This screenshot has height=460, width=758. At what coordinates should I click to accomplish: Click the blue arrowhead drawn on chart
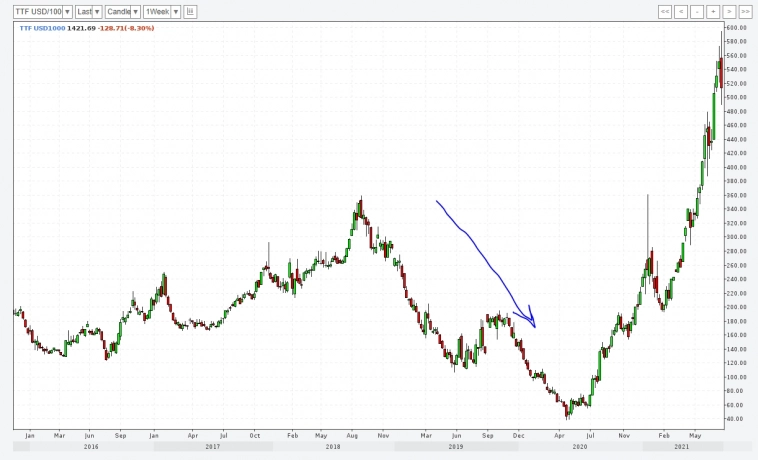[x=532, y=320]
